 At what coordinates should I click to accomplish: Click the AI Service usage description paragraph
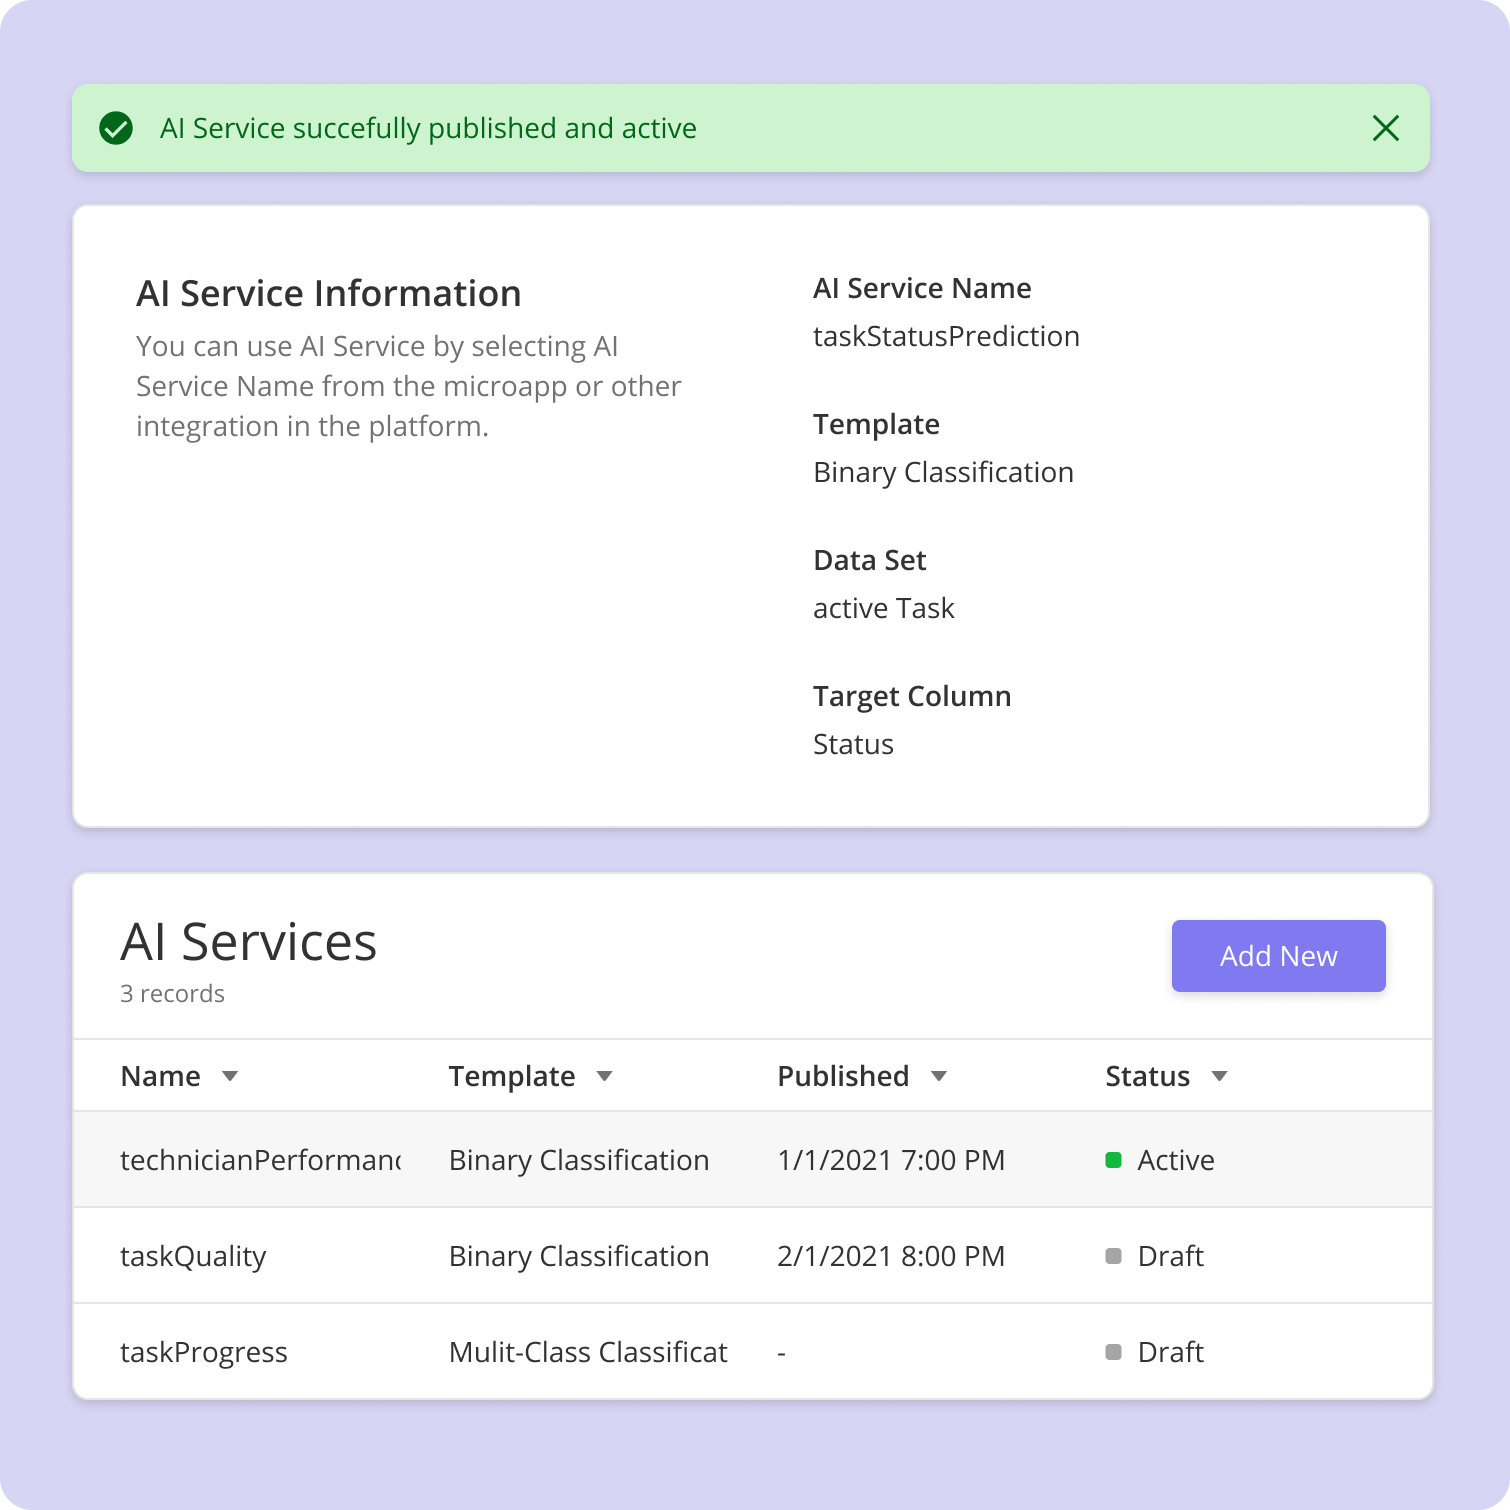[x=408, y=386]
